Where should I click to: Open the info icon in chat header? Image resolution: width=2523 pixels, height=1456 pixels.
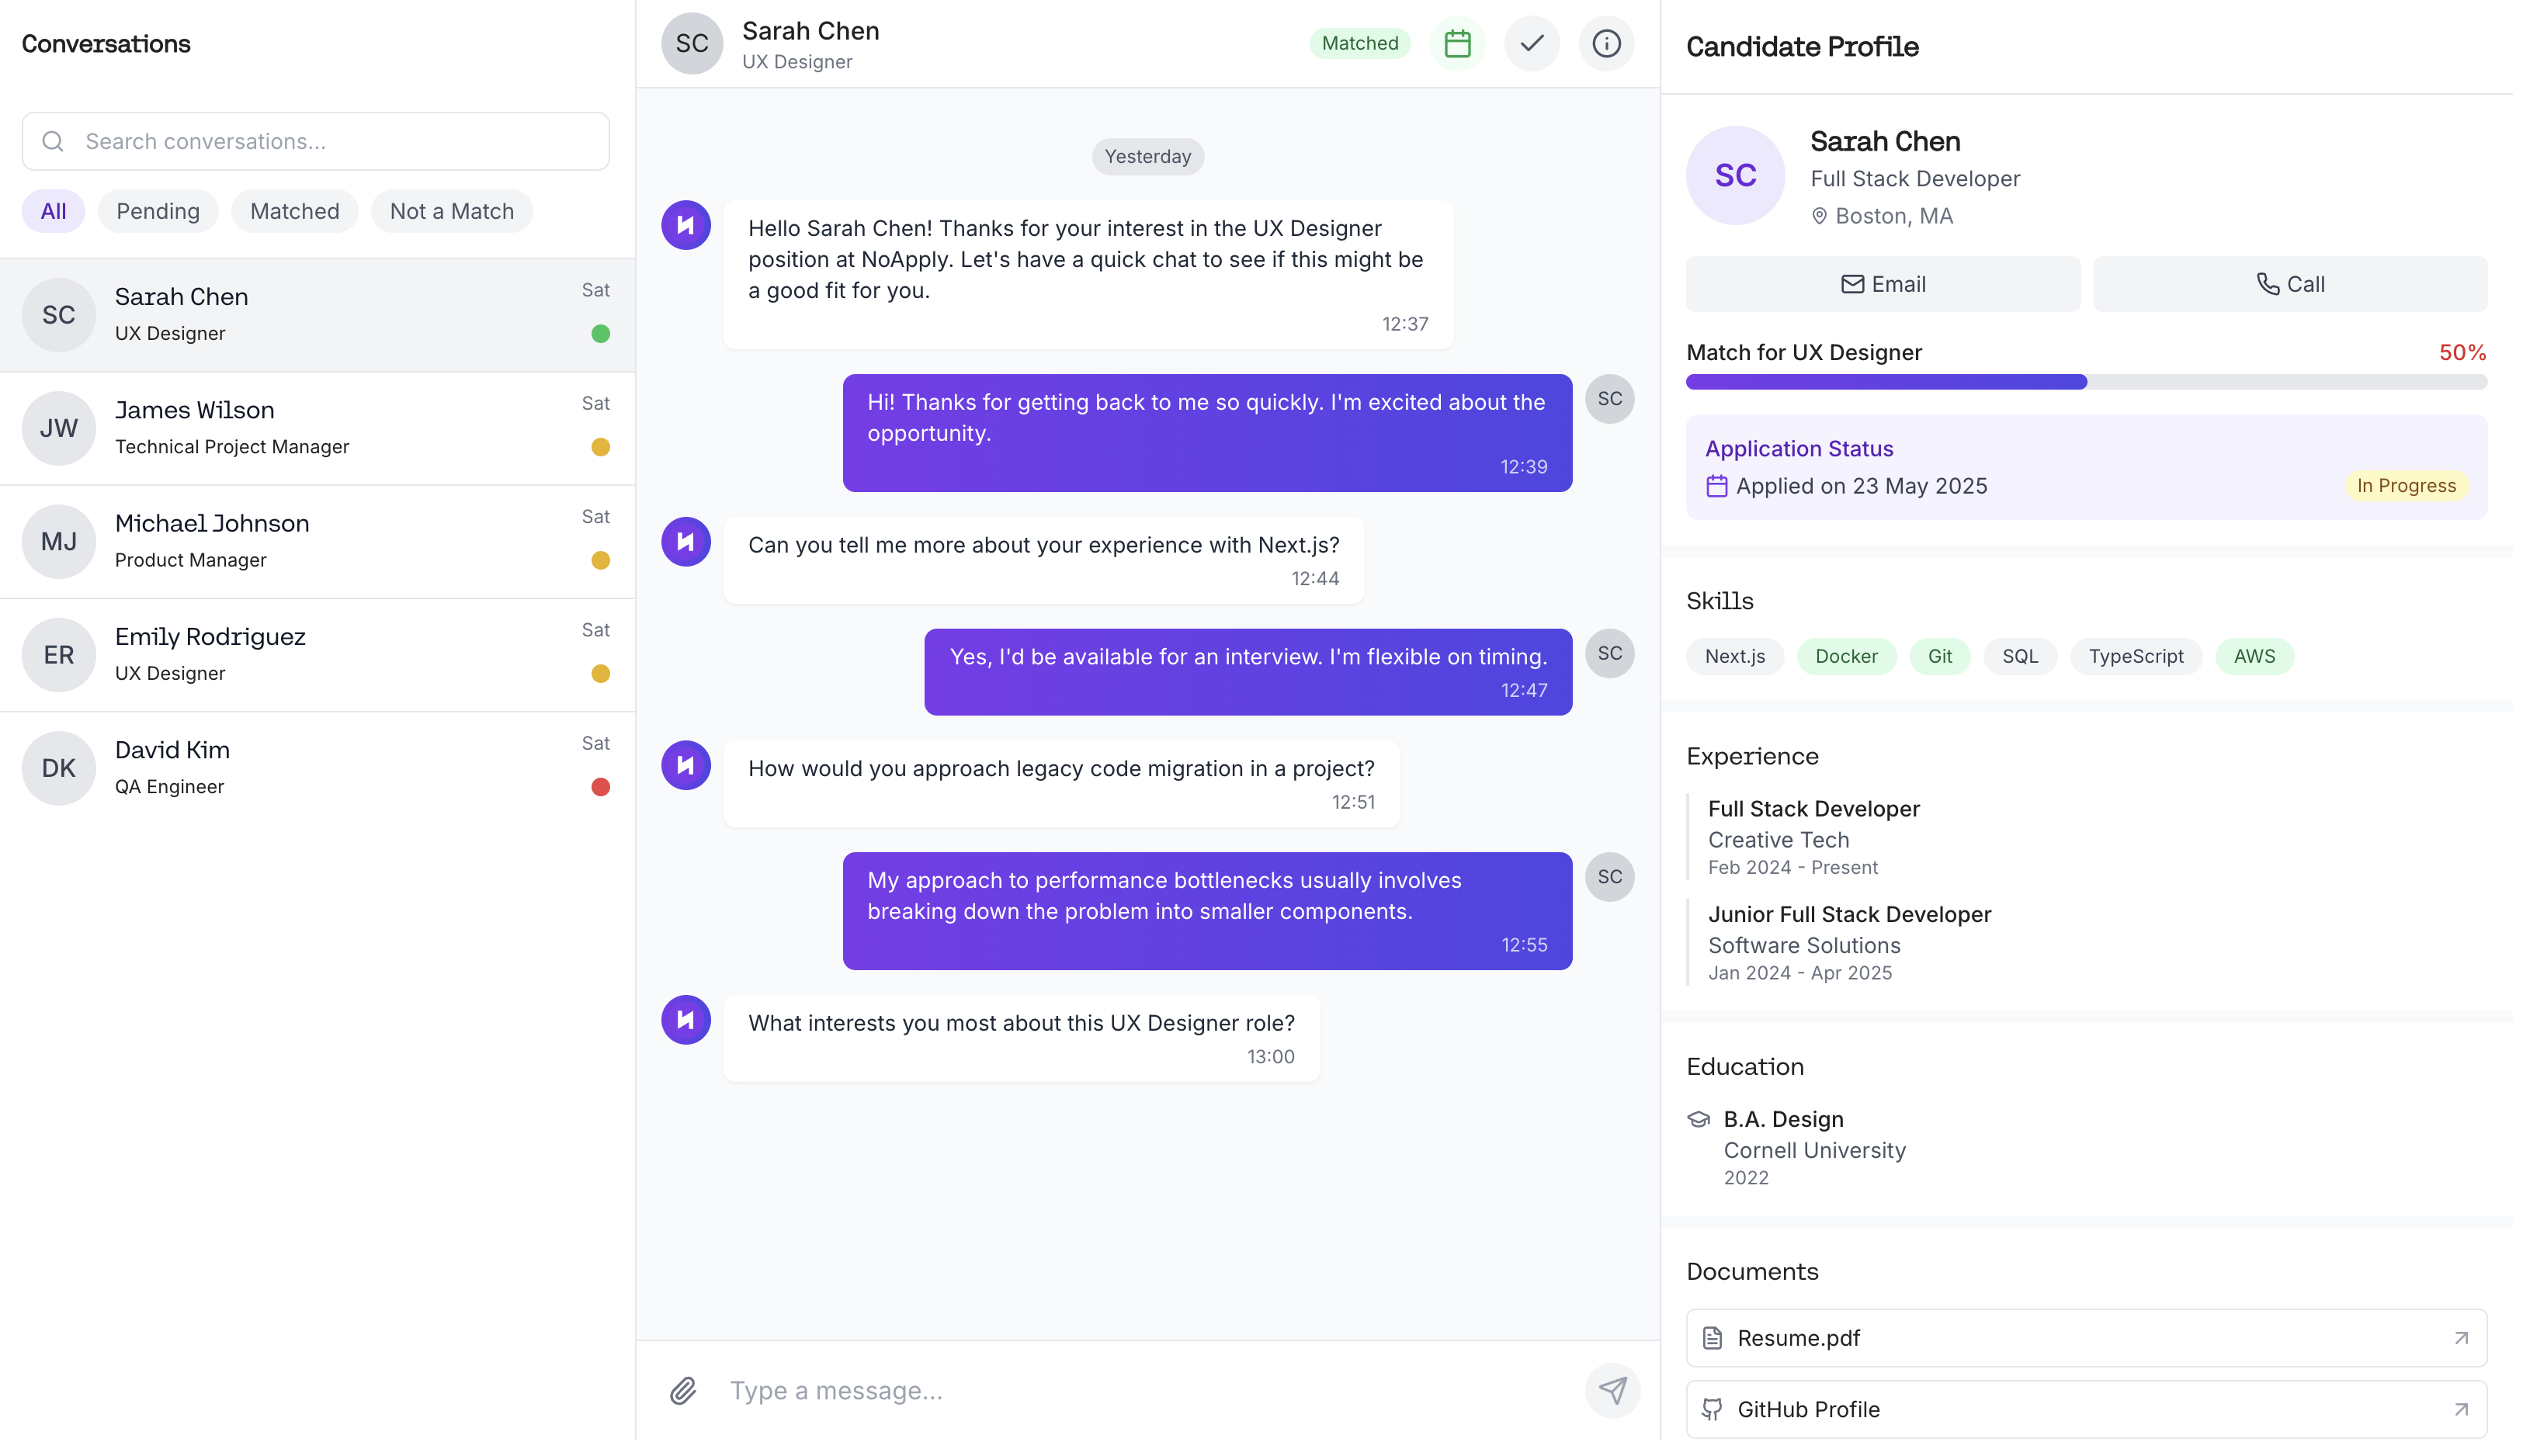(1606, 43)
